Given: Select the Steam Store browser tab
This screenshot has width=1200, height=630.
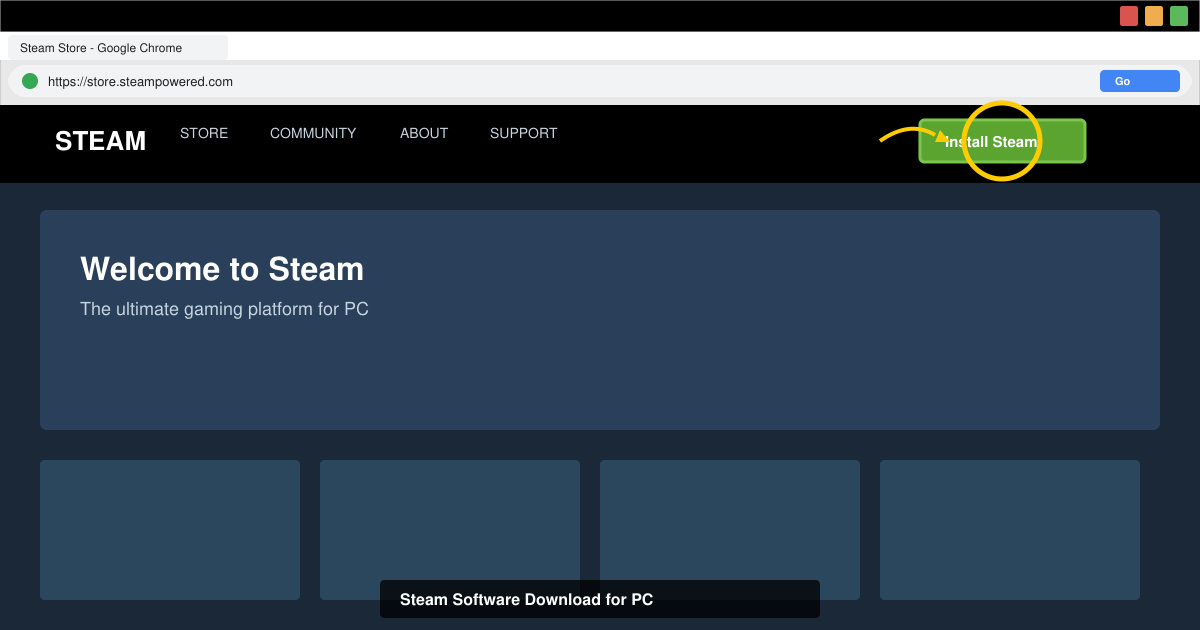Looking at the screenshot, I should (118, 48).
